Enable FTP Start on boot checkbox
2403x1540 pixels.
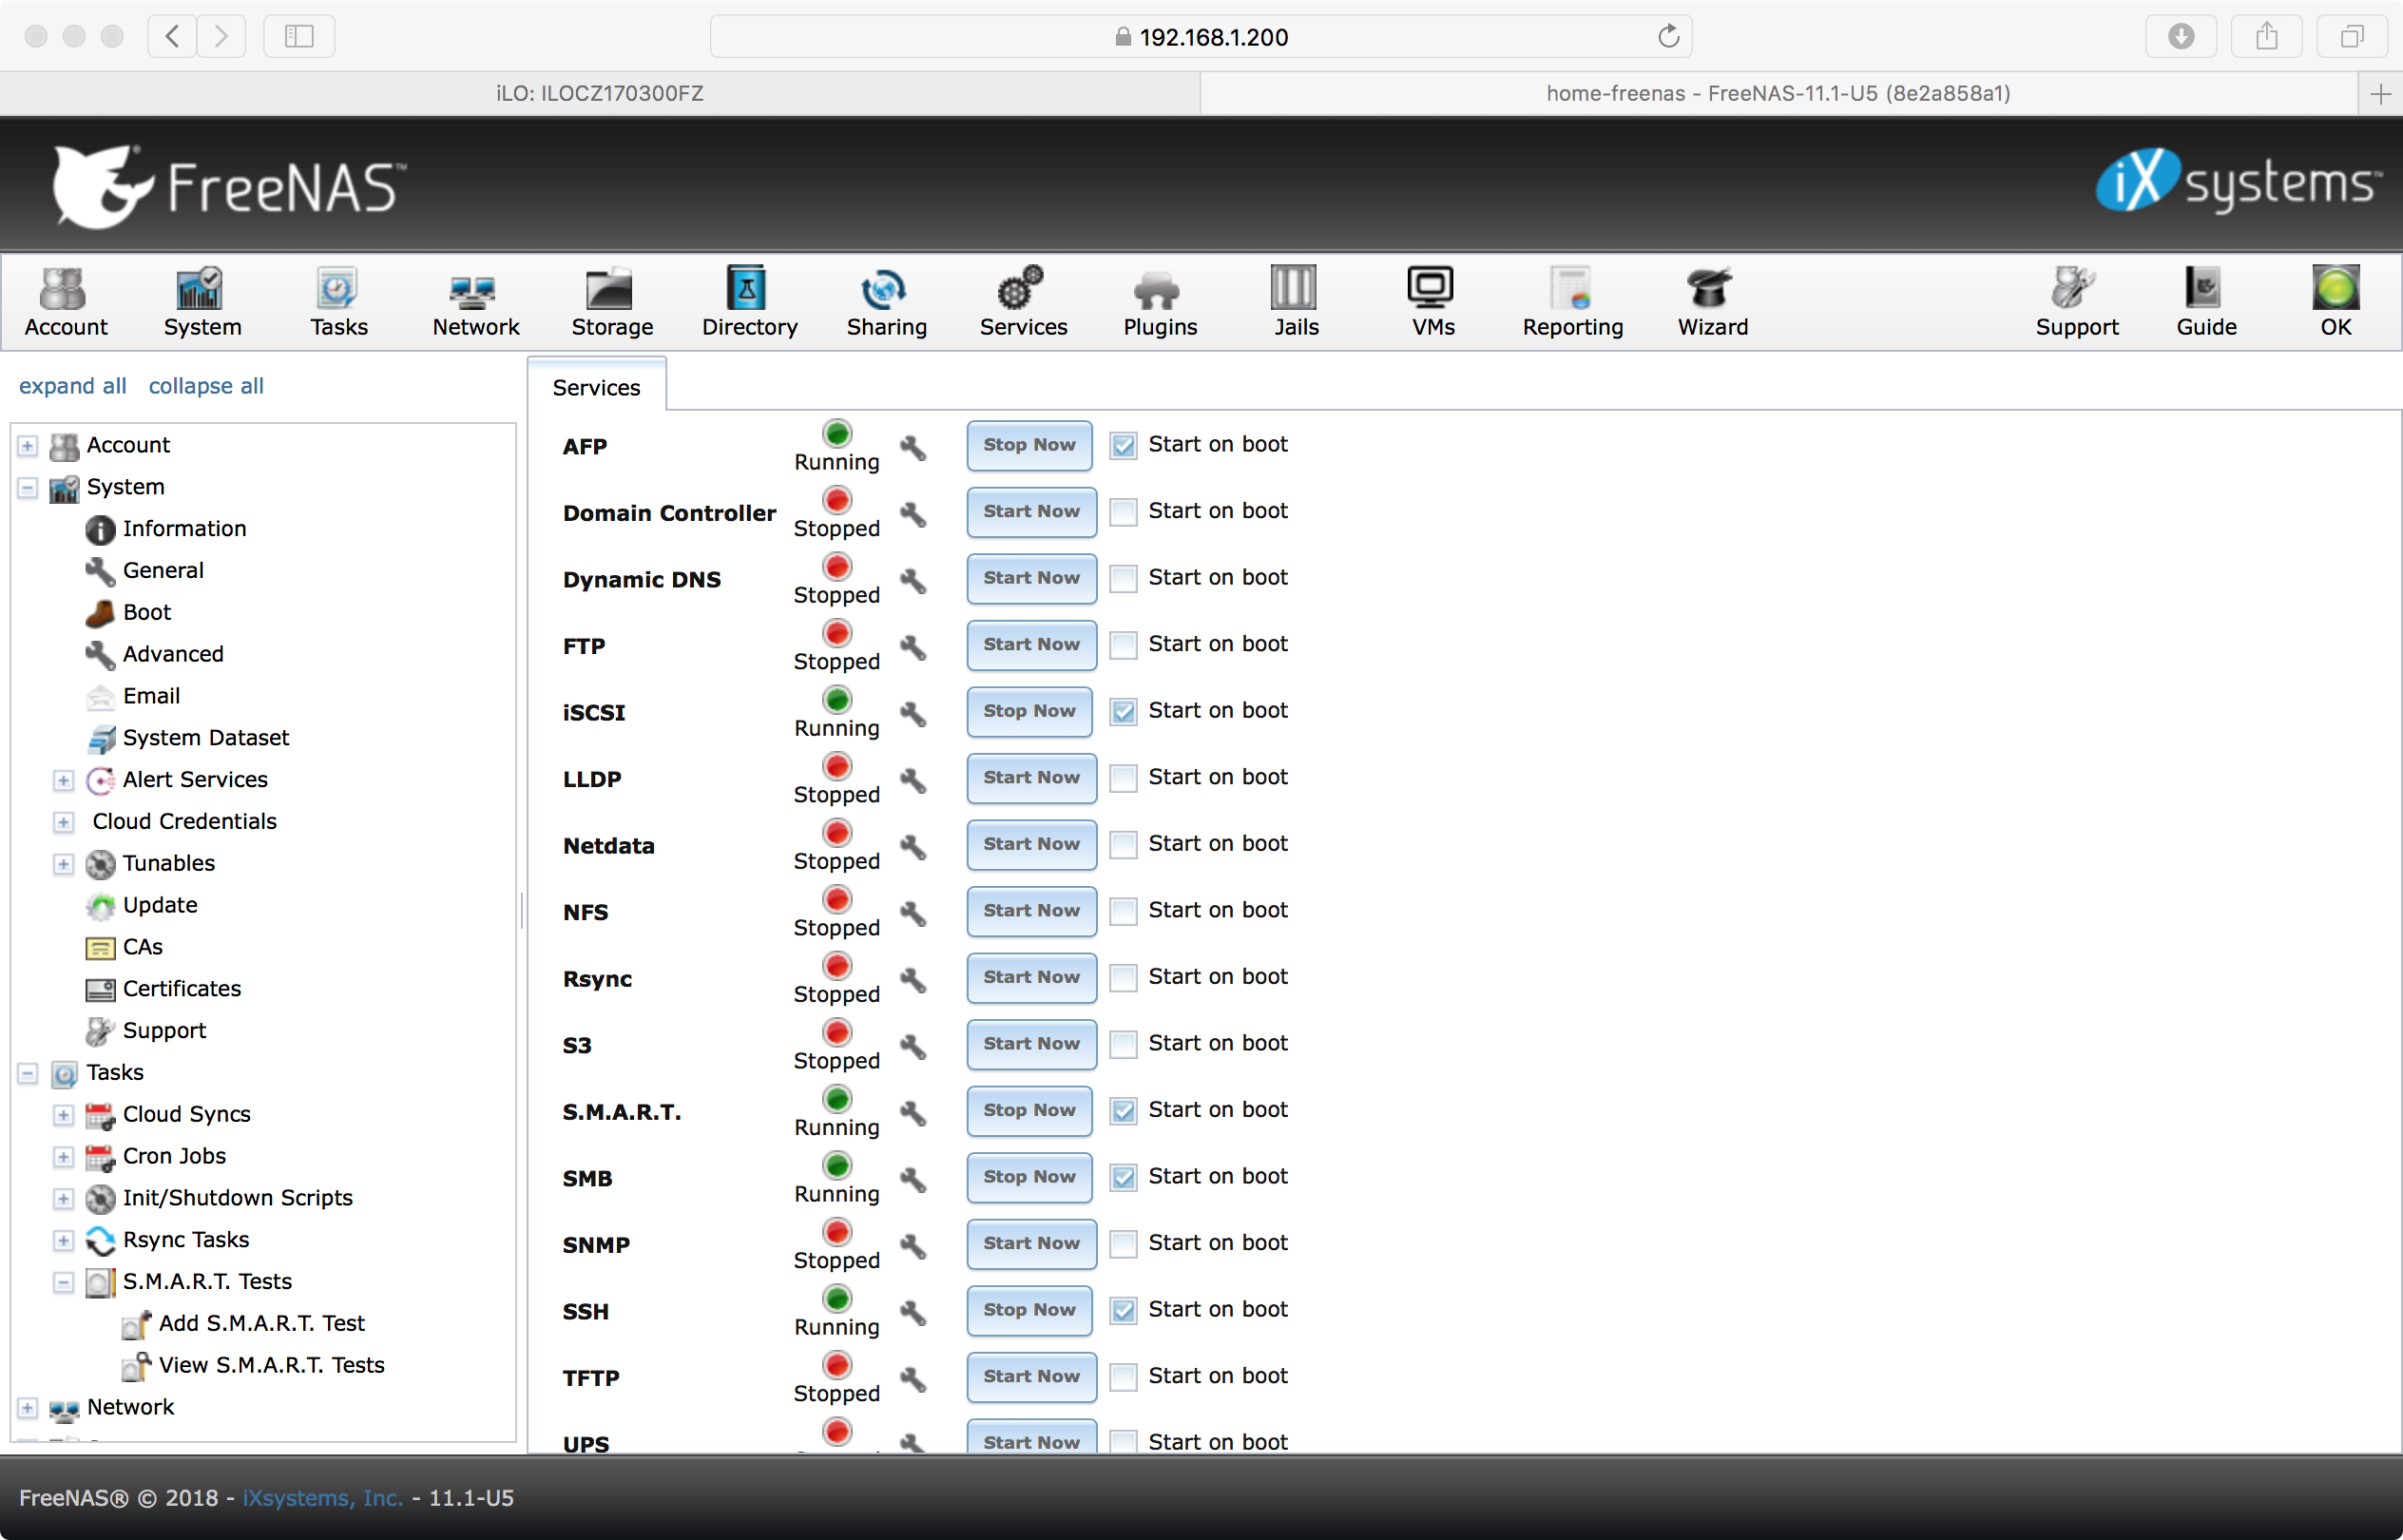coord(1123,645)
